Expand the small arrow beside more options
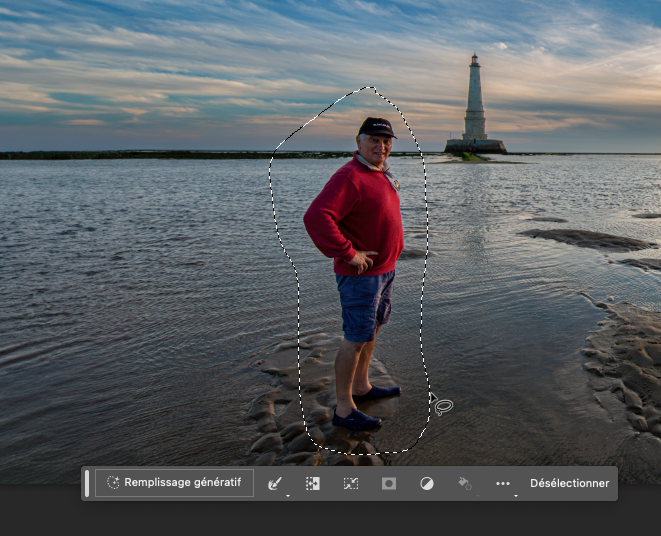 [516, 496]
